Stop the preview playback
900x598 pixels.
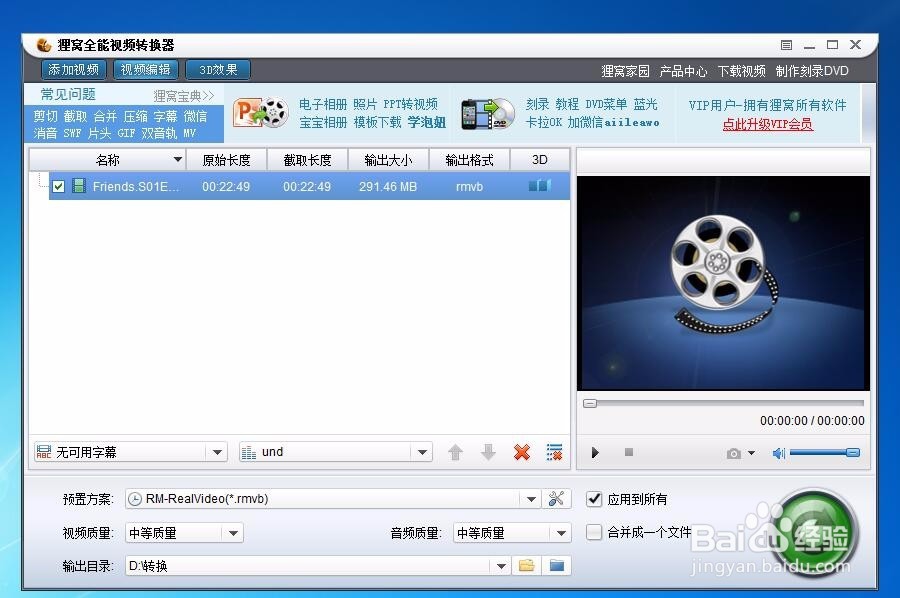[x=629, y=452]
